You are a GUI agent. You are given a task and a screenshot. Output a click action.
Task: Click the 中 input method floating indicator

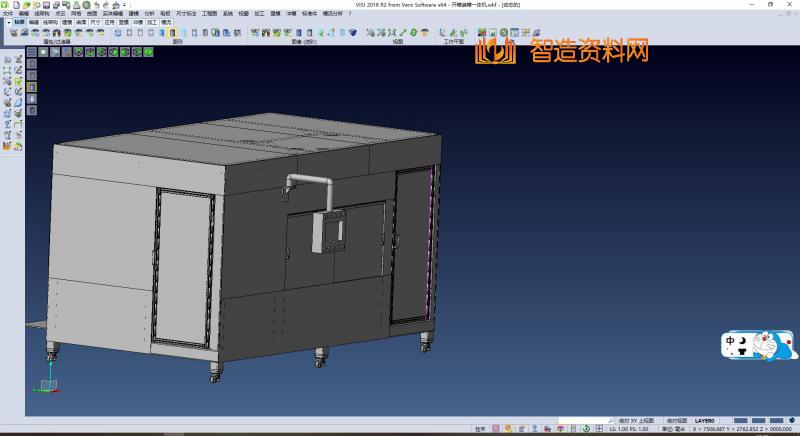(x=731, y=340)
